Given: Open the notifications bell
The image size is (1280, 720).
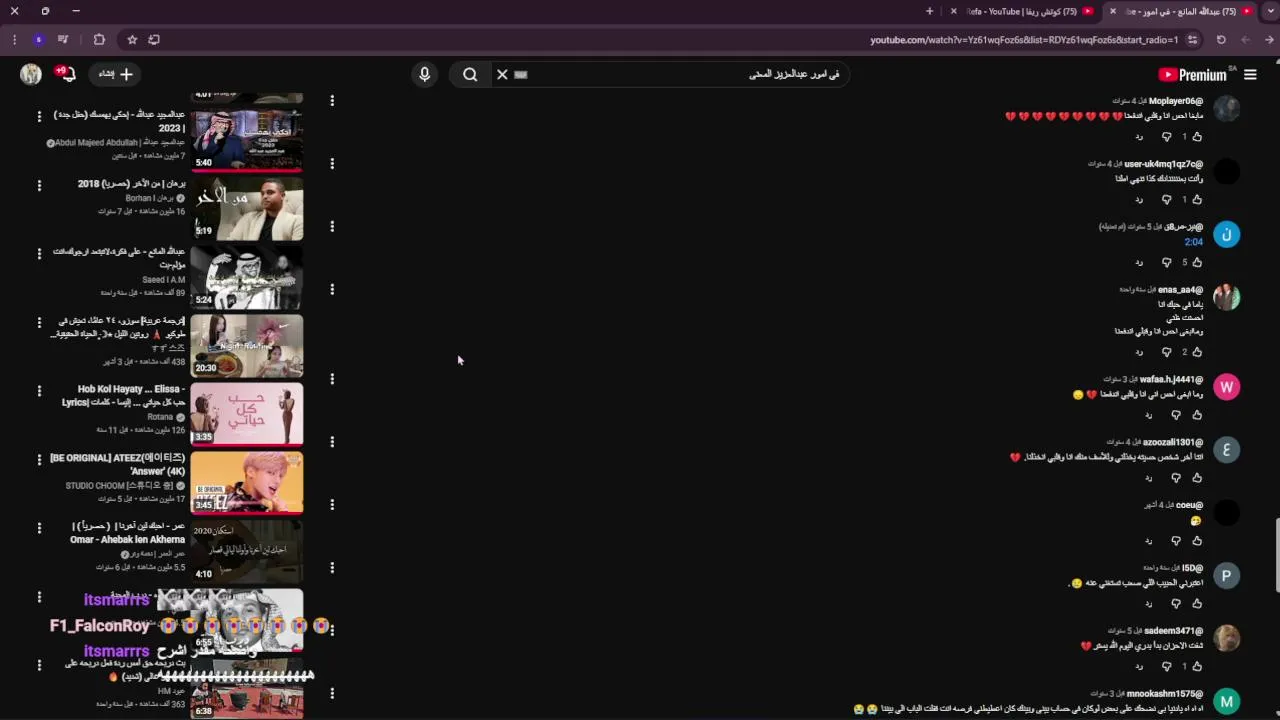Looking at the screenshot, I should 67,74.
